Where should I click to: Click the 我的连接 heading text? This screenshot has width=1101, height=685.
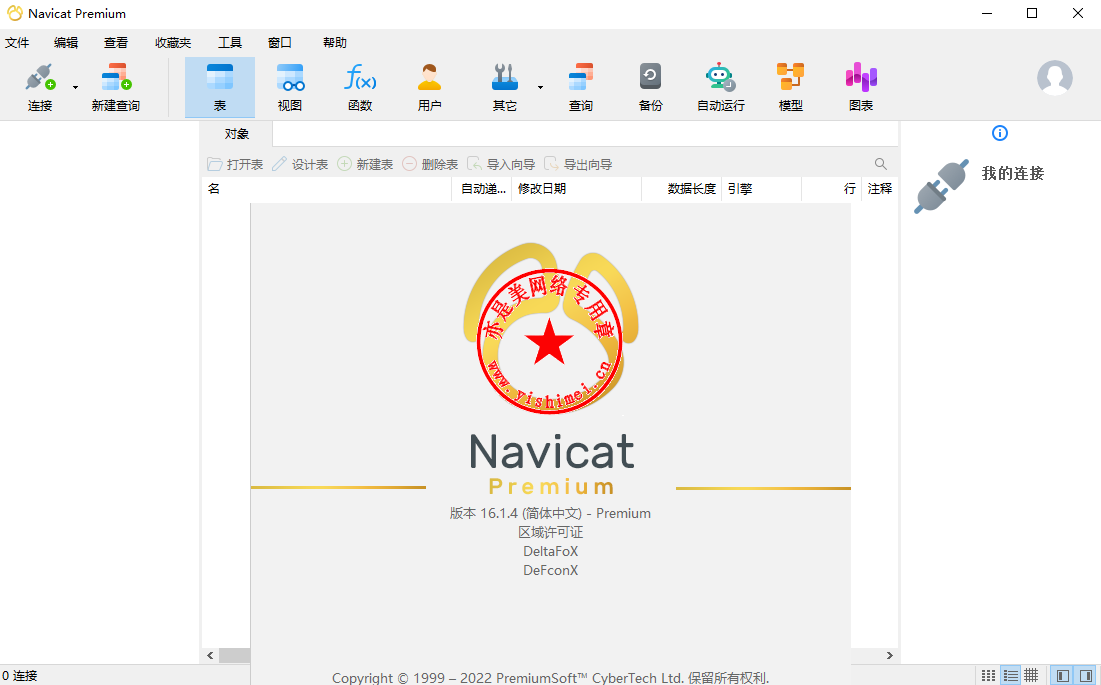click(1013, 173)
